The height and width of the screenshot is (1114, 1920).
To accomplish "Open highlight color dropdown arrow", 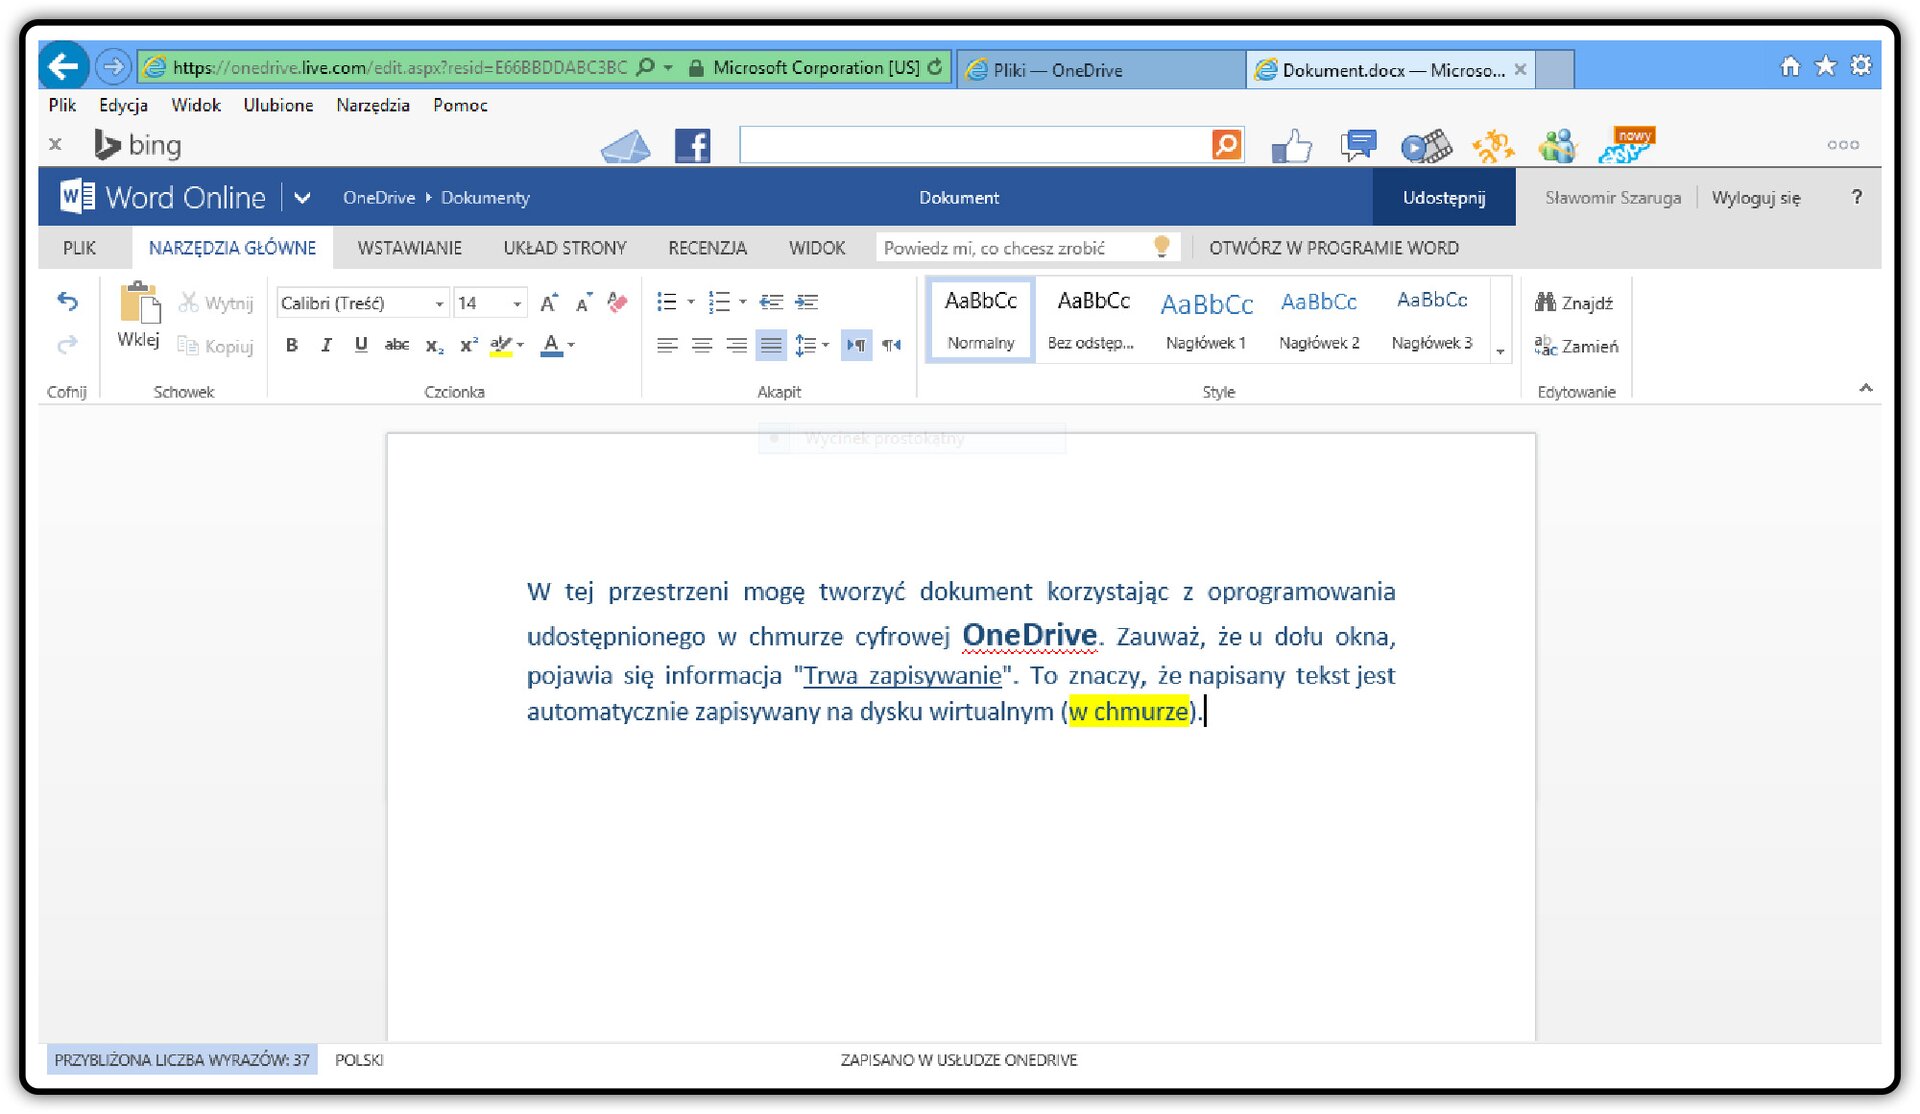I will (x=520, y=346).
